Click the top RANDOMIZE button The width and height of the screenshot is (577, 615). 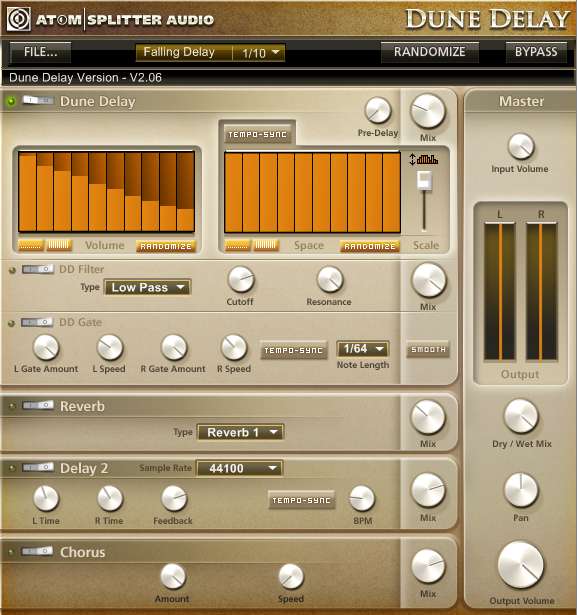point(430,52)
